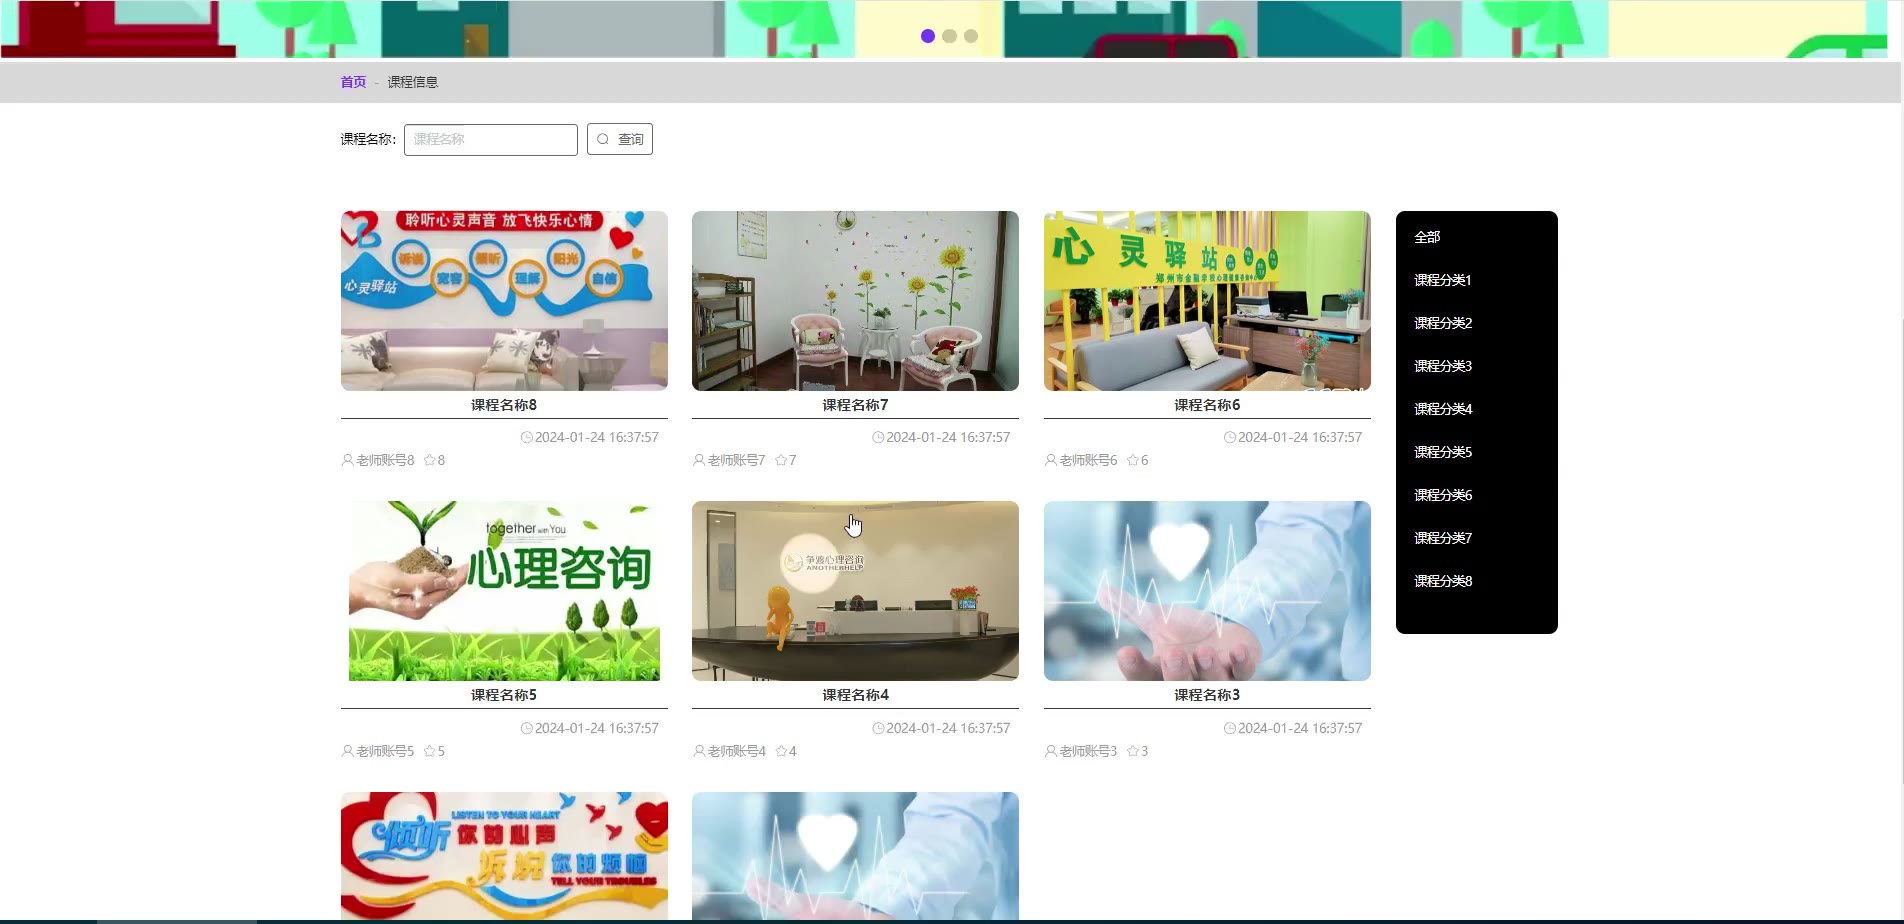Click the second carousel indicator dot
1904x924 pixels.
(949, 36)
